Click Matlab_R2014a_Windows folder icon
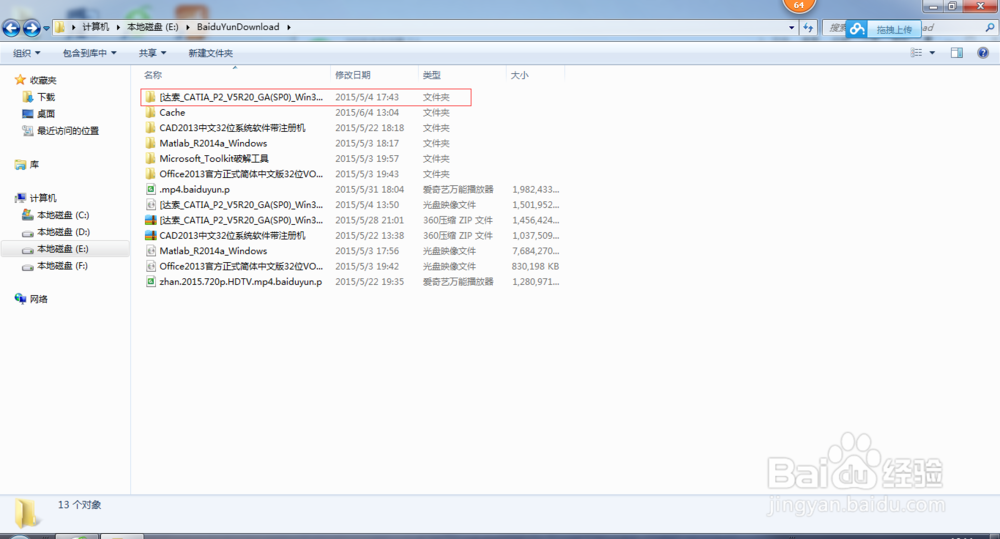The image size is (1000, 539). pyautogui.click(x=151, y=143)
